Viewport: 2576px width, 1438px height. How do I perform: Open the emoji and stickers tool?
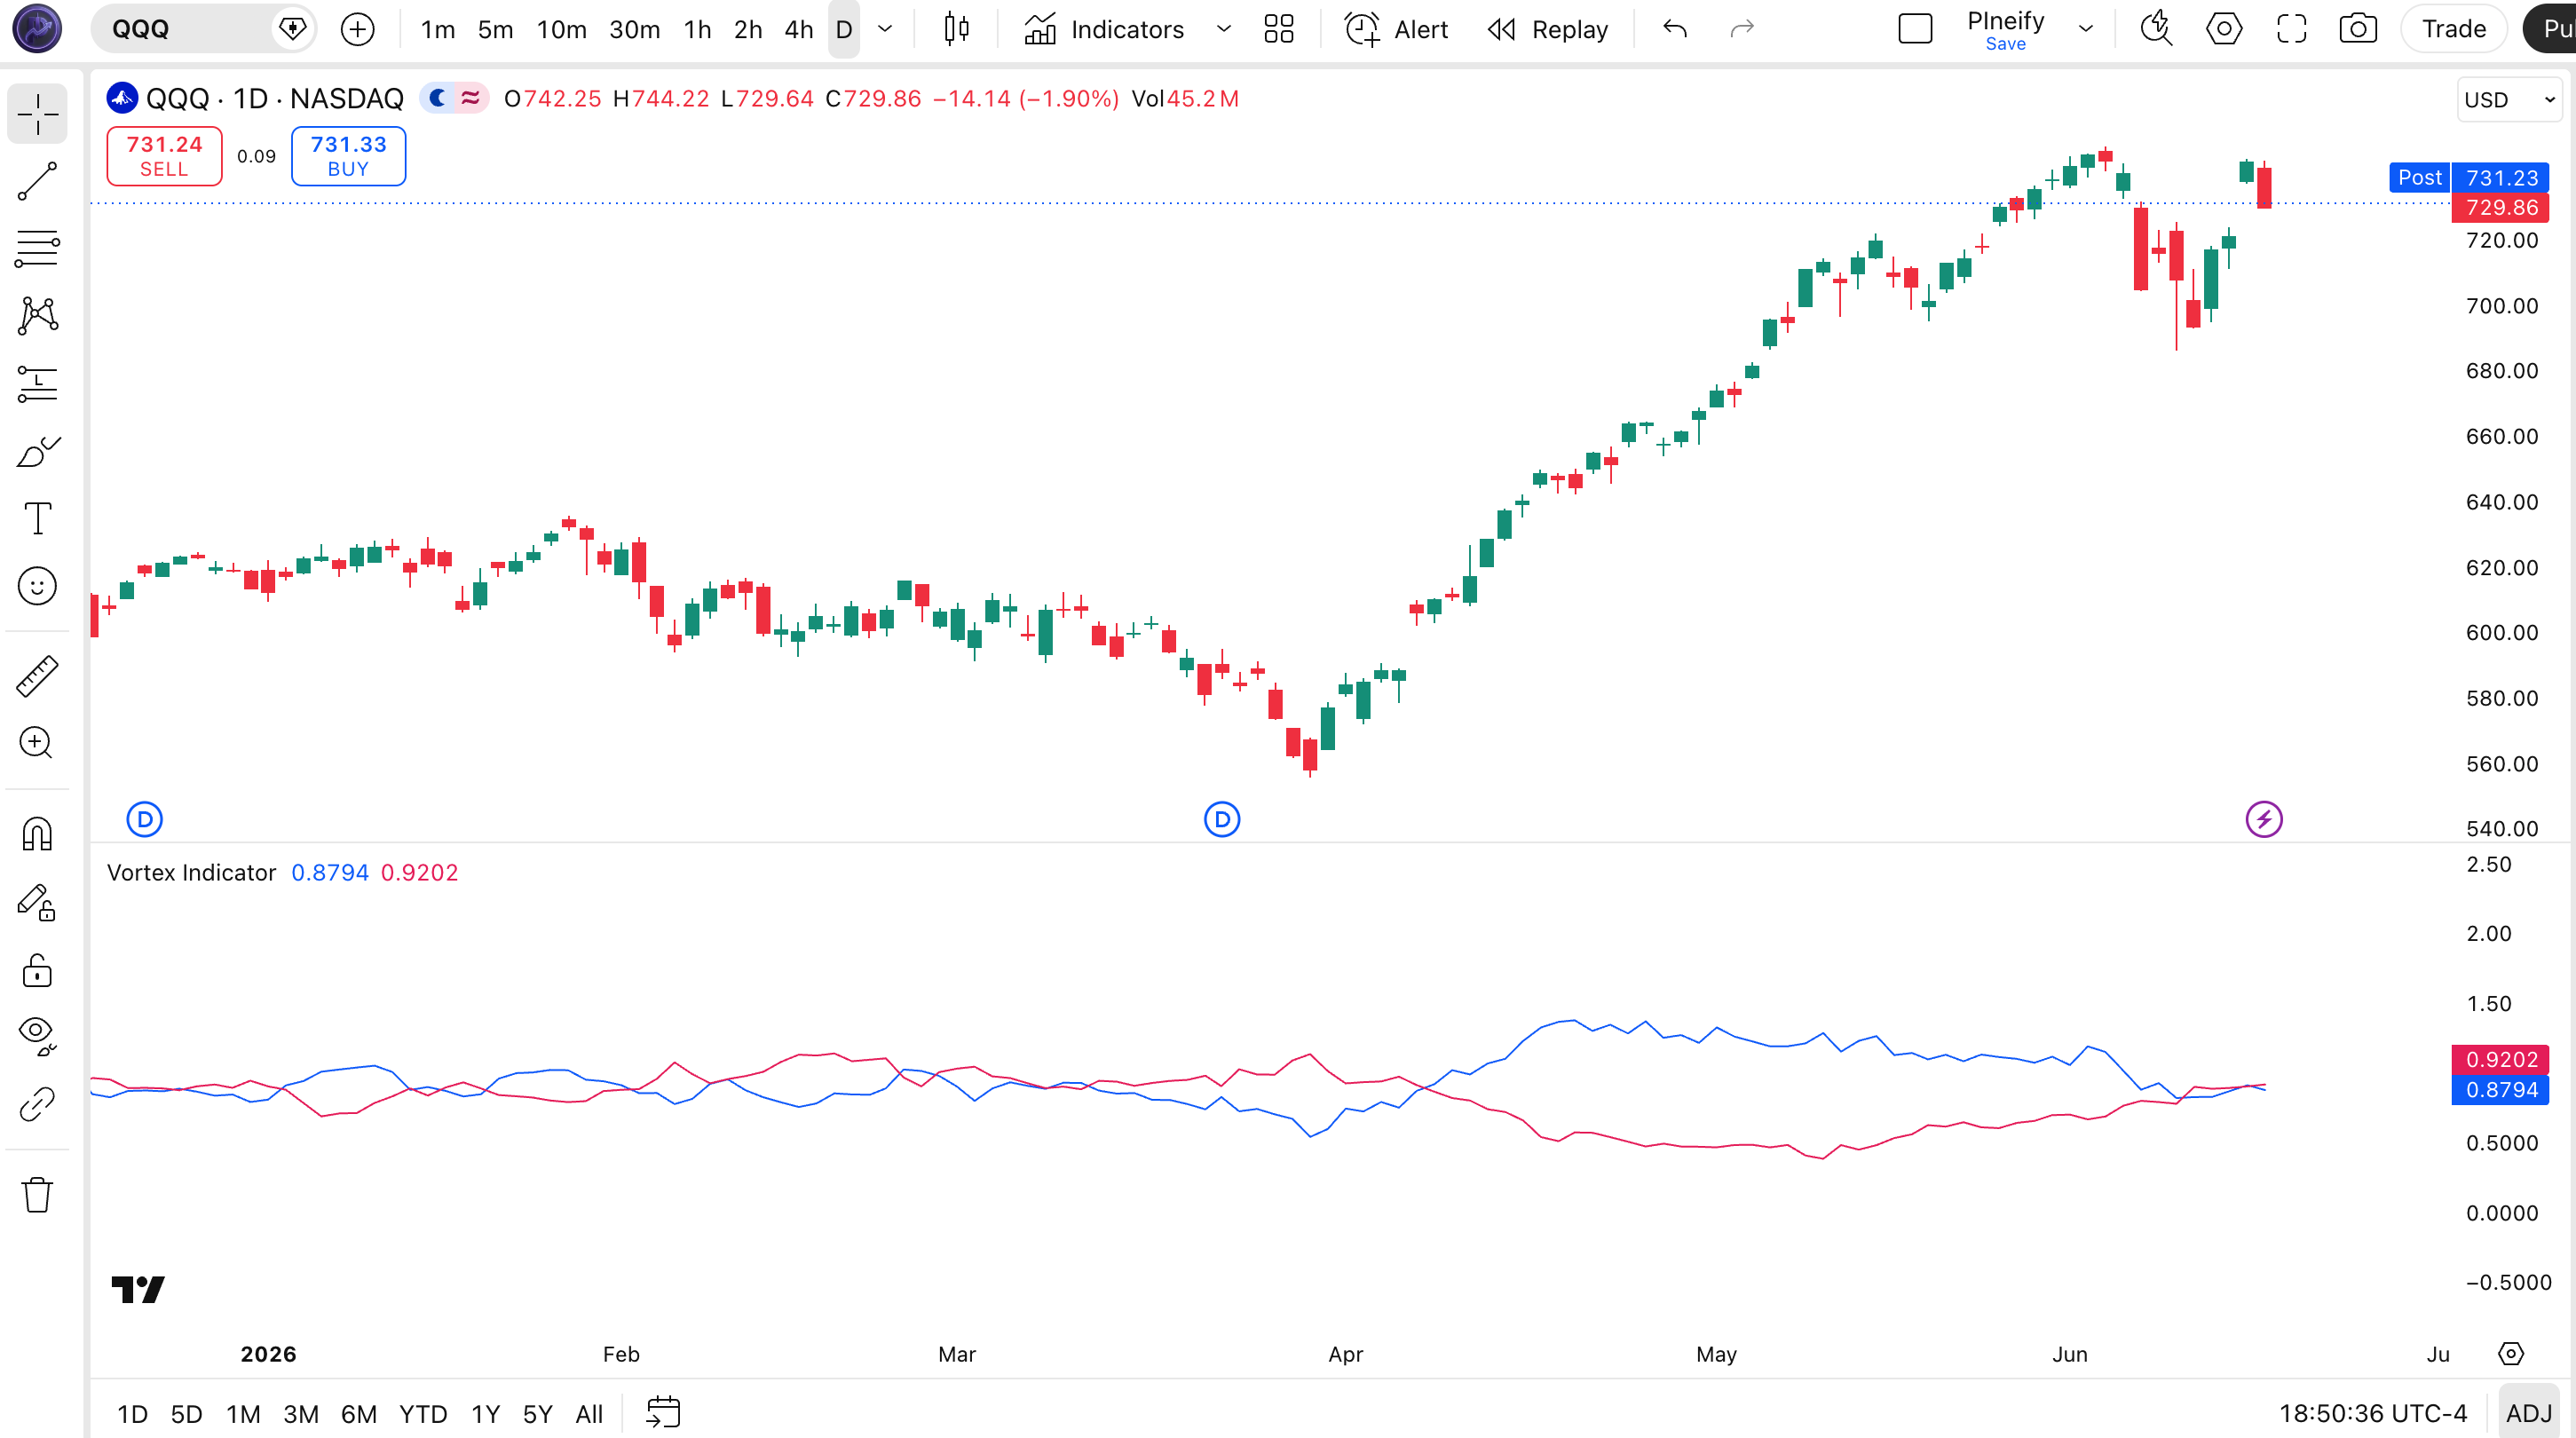pos(37,586)
